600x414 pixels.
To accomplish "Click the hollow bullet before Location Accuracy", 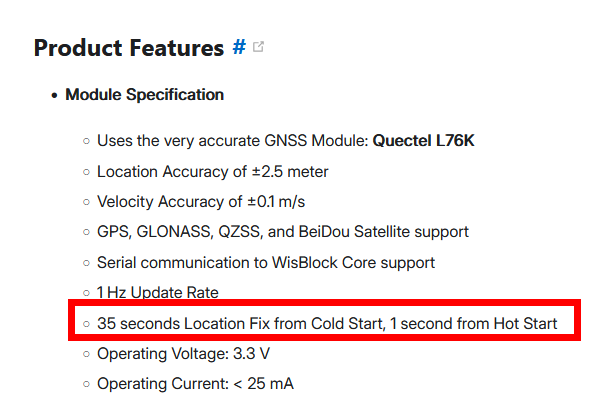I will (x=87, y=171).
